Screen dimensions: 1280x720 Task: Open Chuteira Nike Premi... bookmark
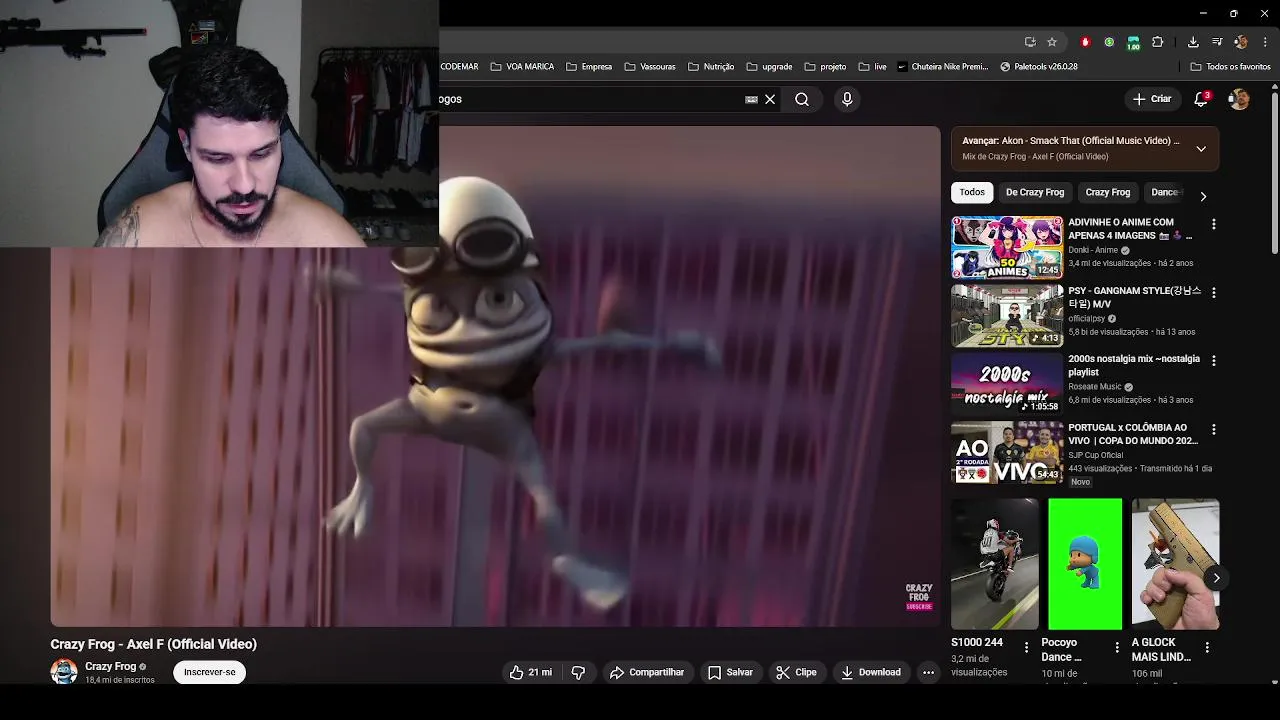coord(942,67)
